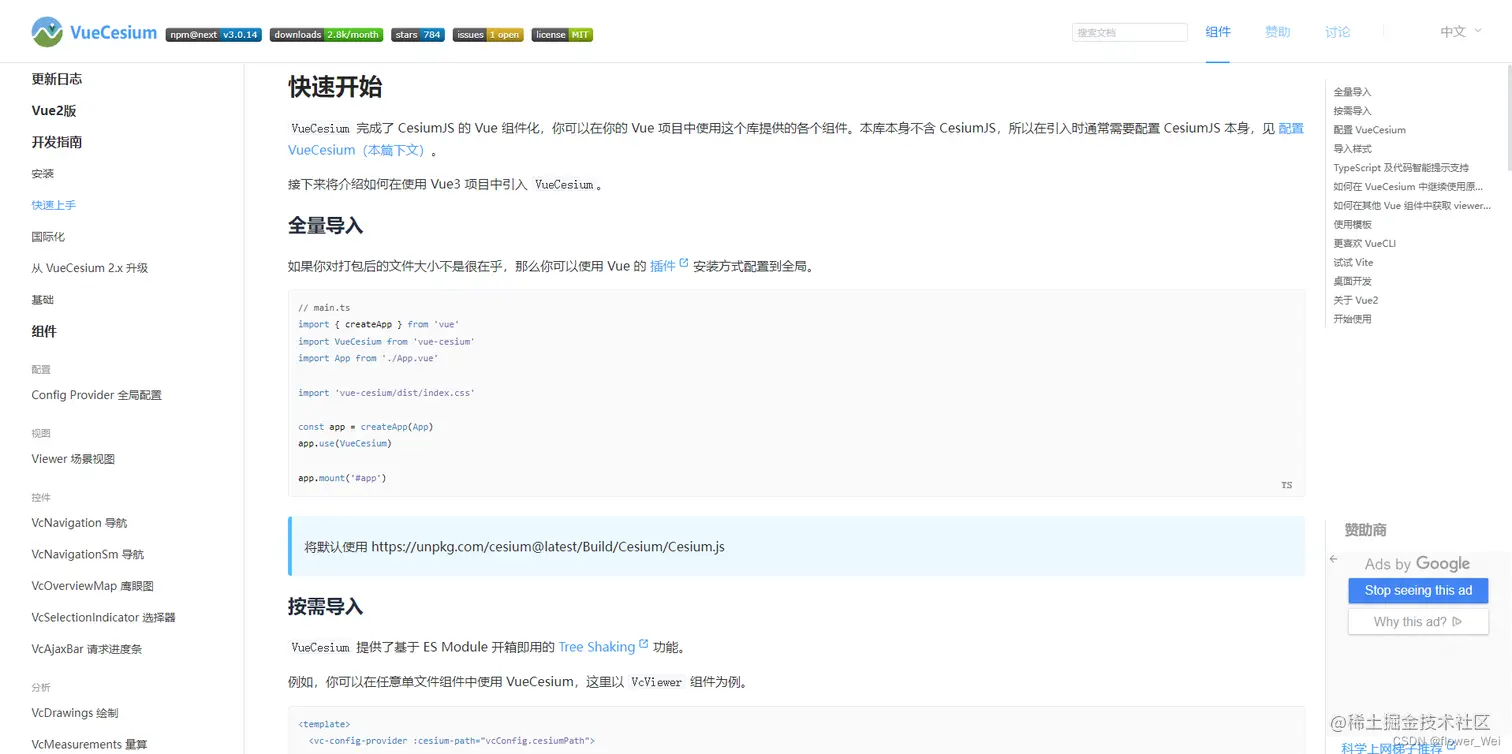The image size is (1512, 754).
Task: Click the issues 1 open badge
Action: tap(487, 33)
